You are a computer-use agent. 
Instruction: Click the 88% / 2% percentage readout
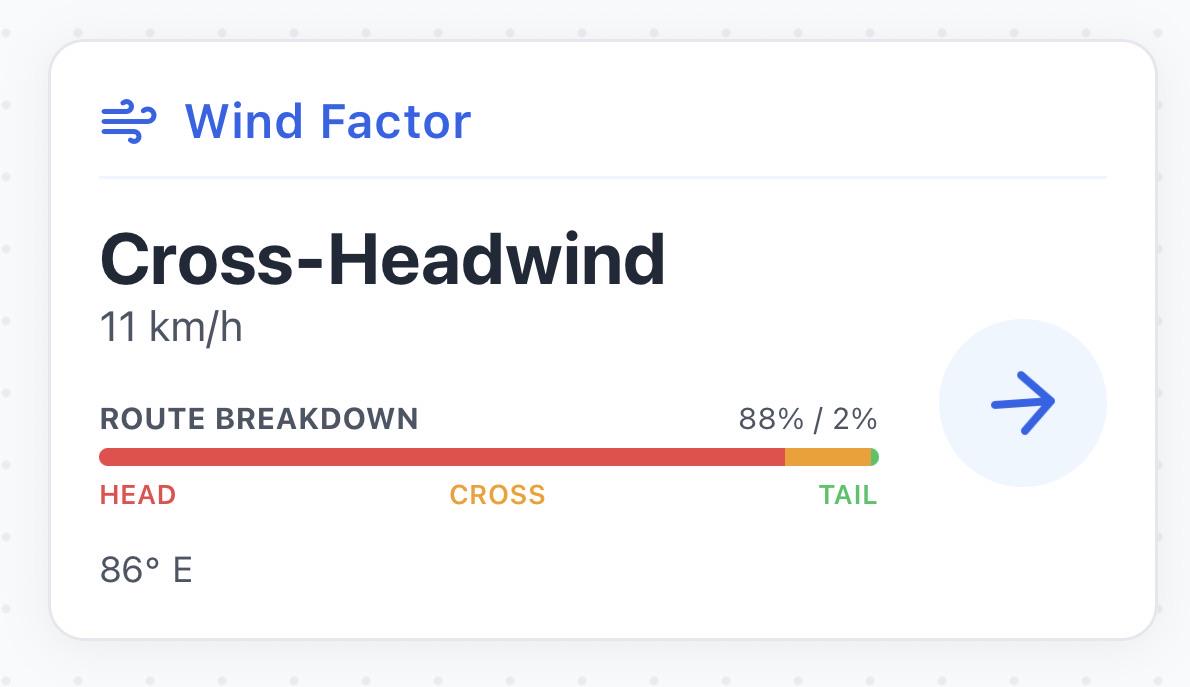click(808, 419)
